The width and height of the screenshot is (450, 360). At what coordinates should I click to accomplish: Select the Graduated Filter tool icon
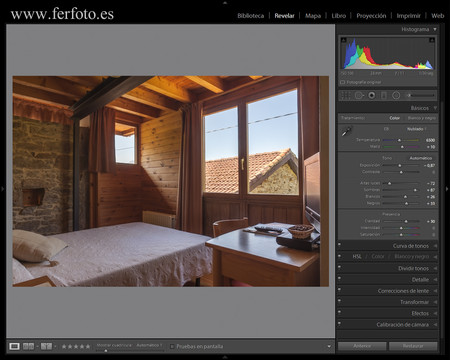pyautogui.click(x=384, y=96)
